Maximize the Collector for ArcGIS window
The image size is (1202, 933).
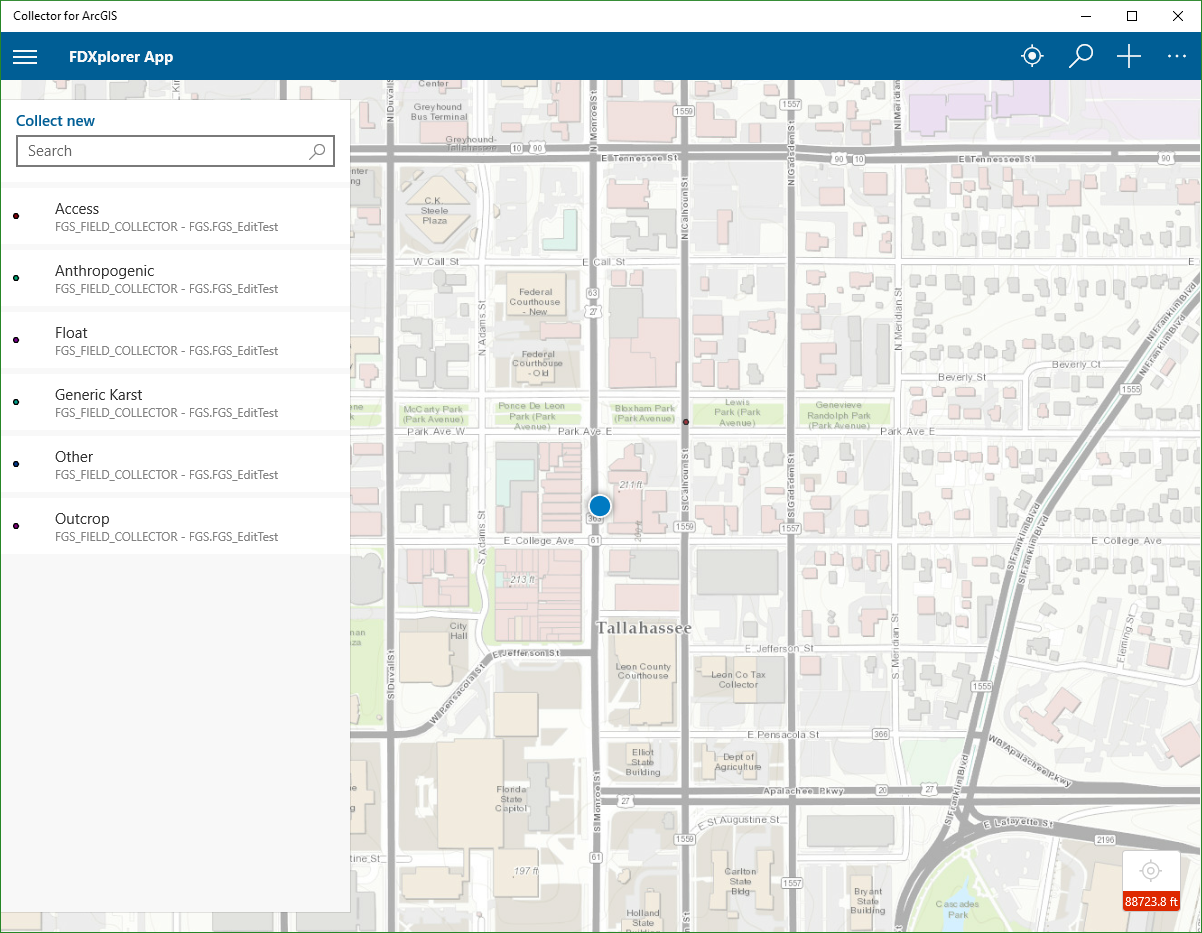(1132, 16)
